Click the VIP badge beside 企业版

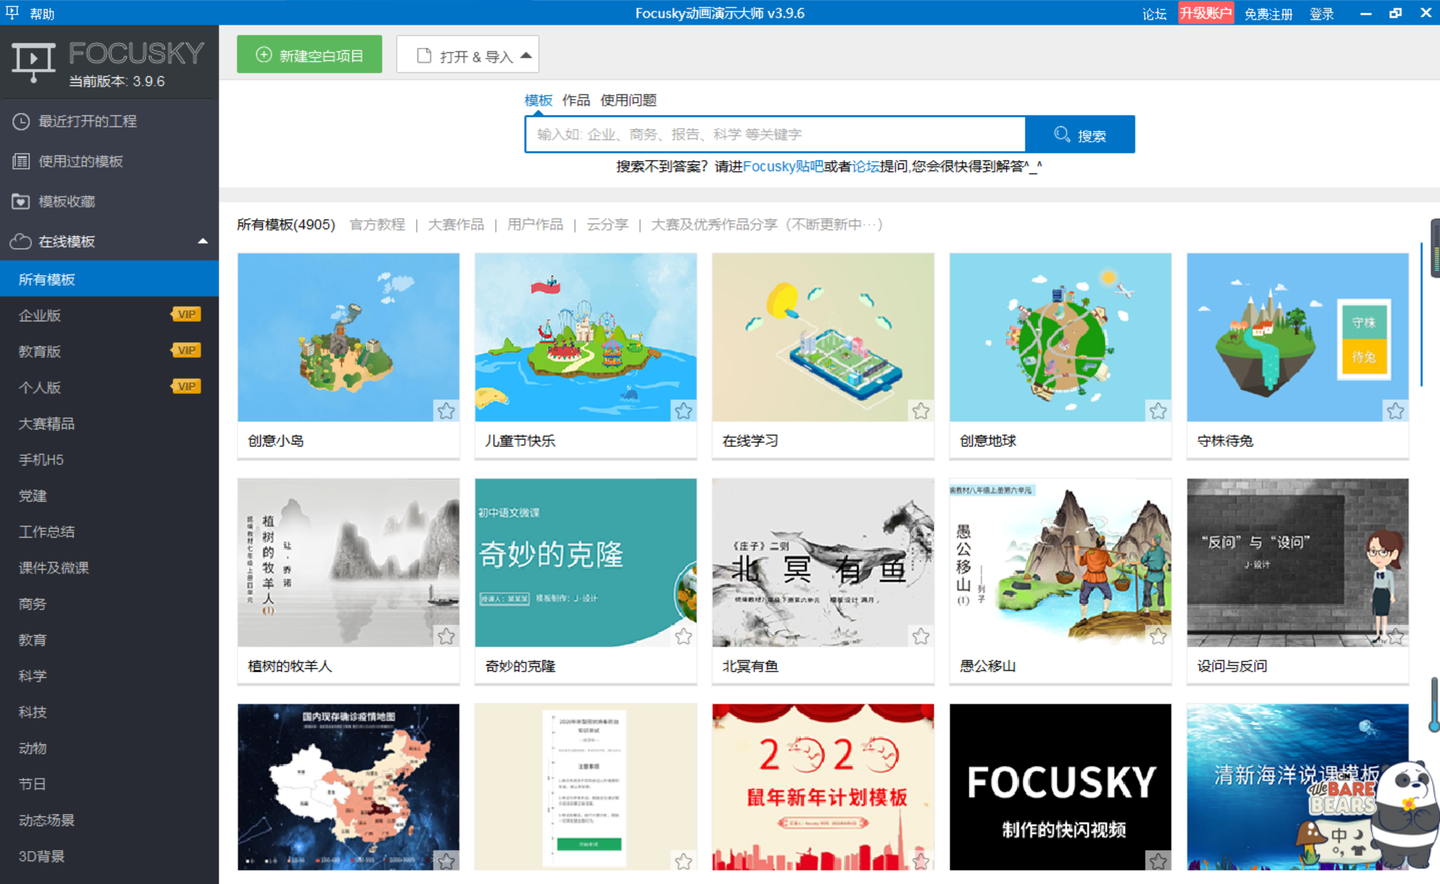[186, 314]
